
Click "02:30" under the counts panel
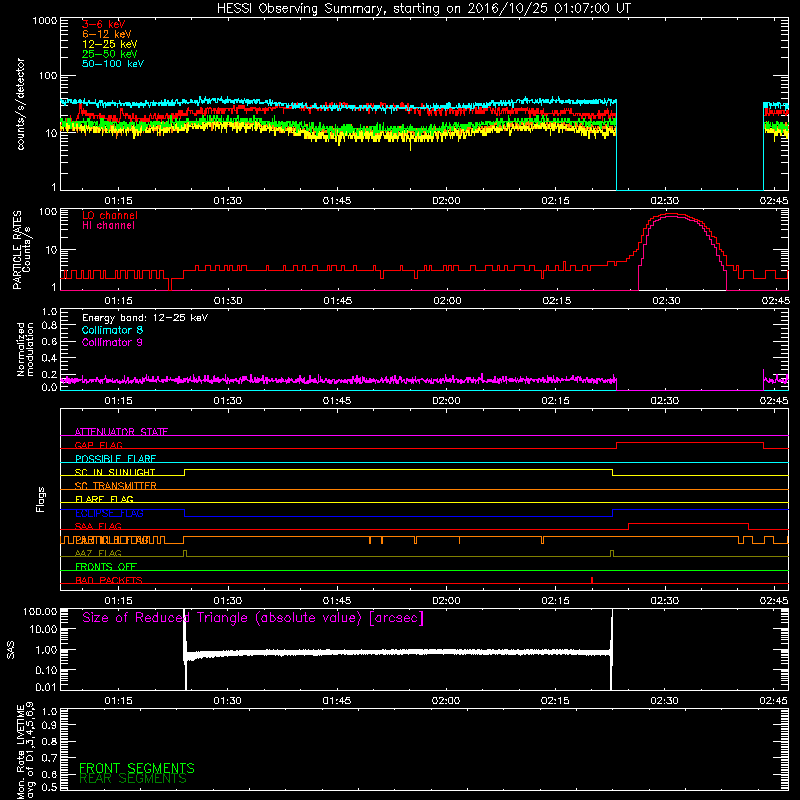(665, 201)
